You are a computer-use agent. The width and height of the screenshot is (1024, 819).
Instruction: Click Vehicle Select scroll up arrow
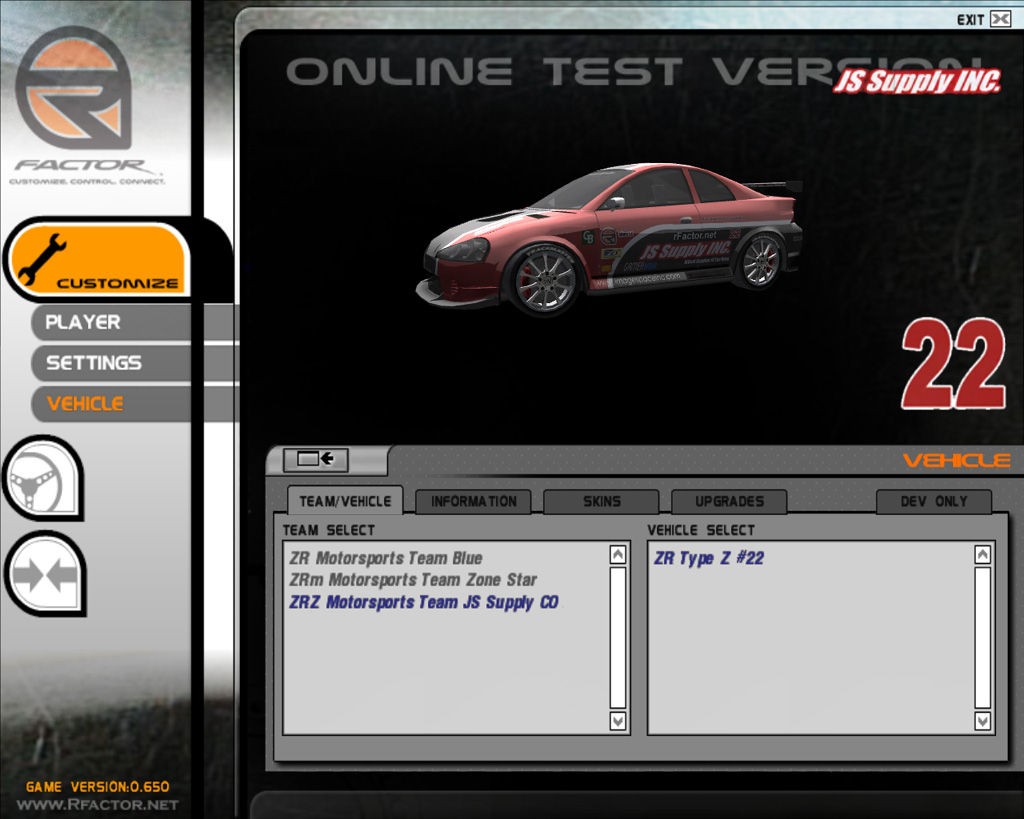click(983, 554)
